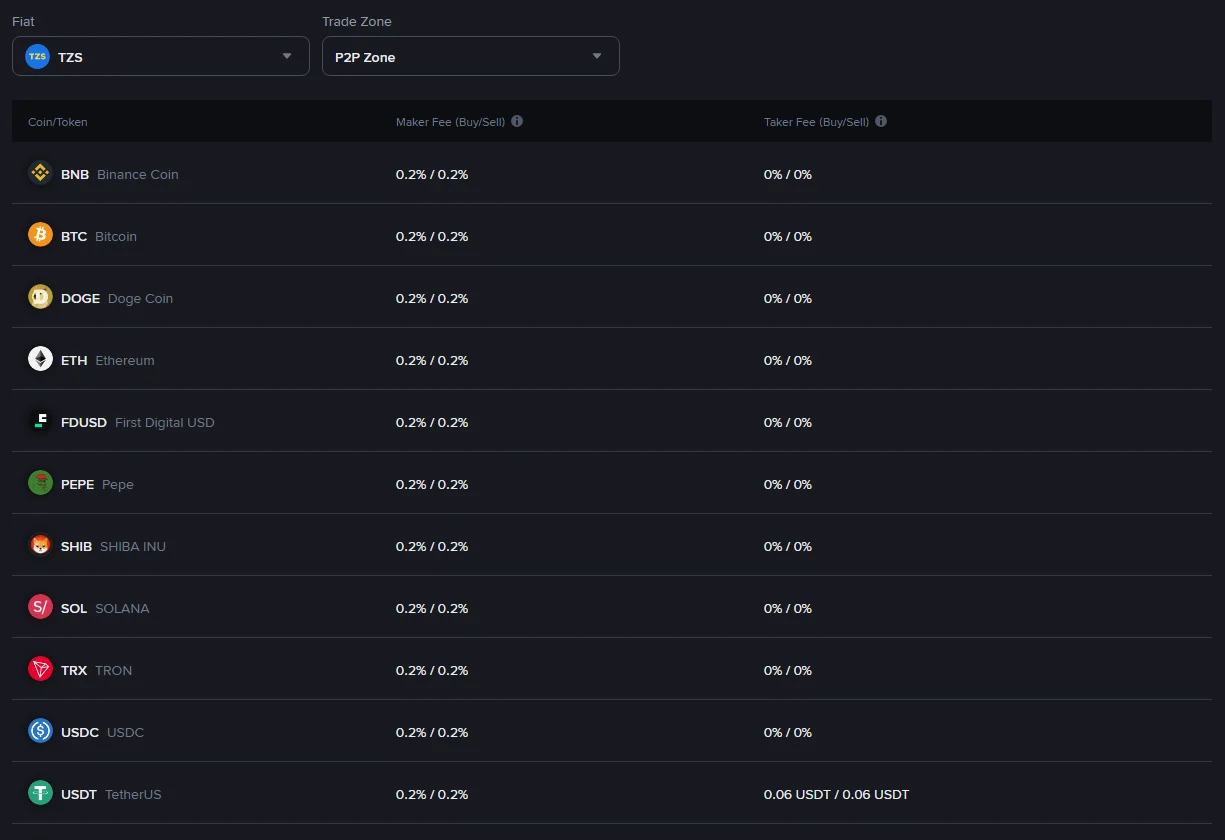Screen dimensions: 1225x840
Task: Click the PEPE taker fee 0% / 0%
Action: click(x=788, y=484)
